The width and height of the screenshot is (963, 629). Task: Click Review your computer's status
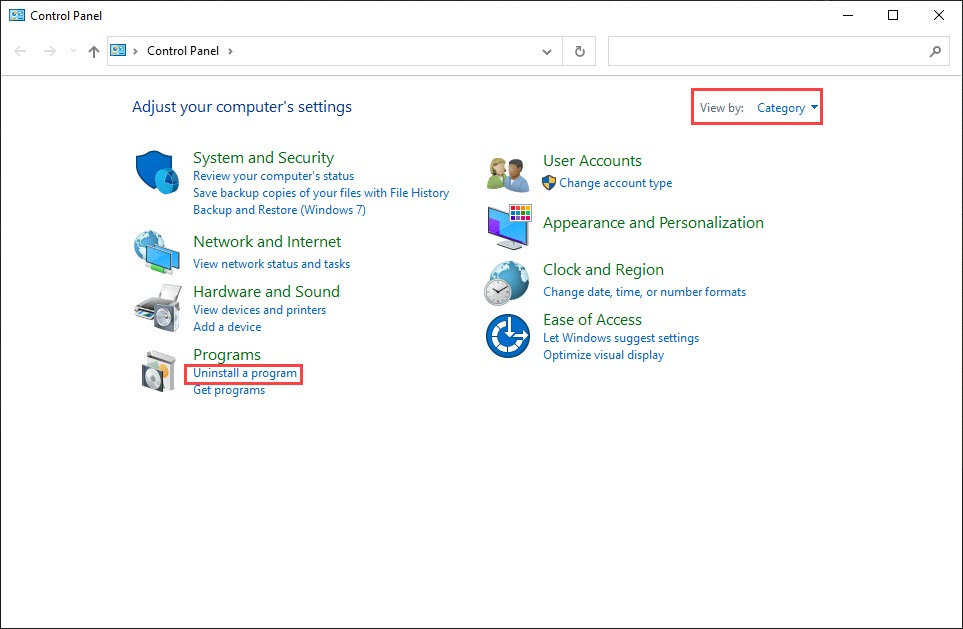273,176
